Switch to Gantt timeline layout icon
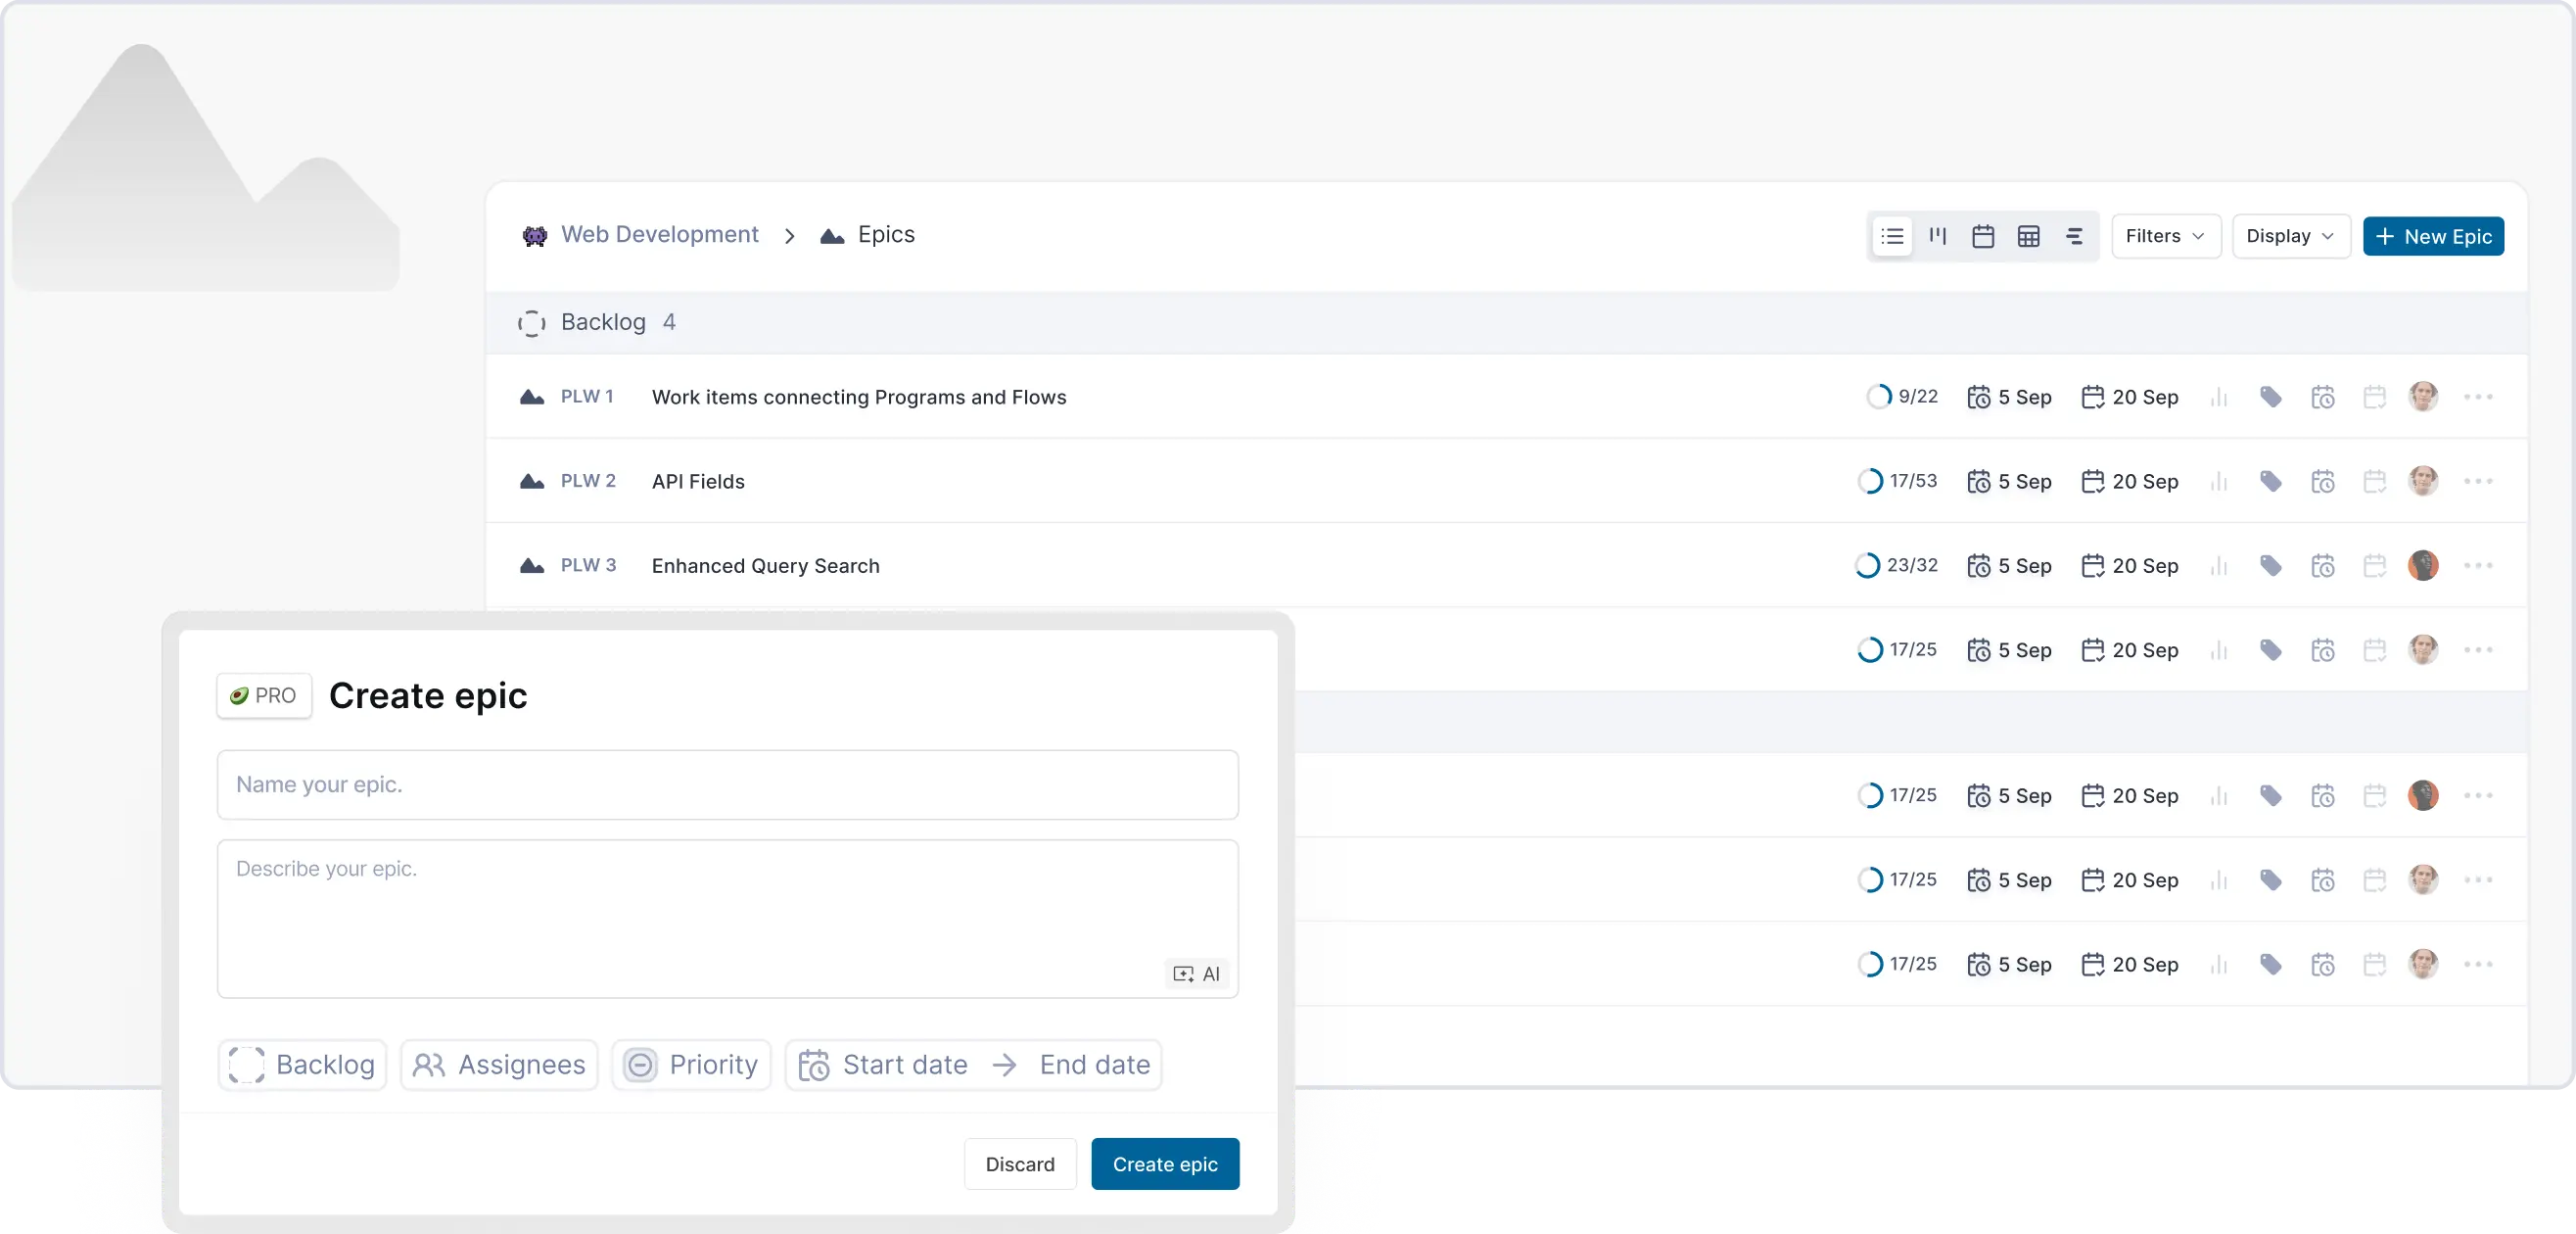Image resolution: width=2576 pixels, height=1234 pixels. click(2074, 236)
